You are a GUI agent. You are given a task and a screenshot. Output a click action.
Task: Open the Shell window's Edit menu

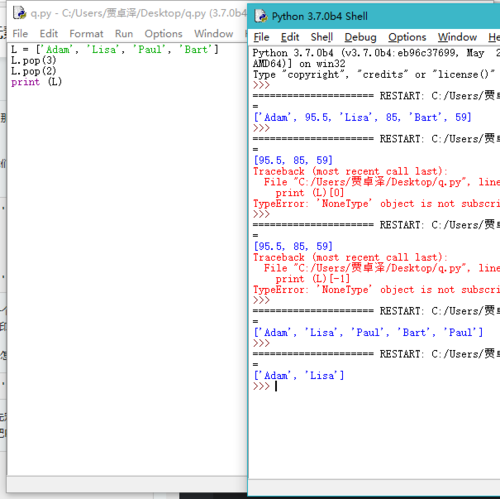[x=290, y=37]
